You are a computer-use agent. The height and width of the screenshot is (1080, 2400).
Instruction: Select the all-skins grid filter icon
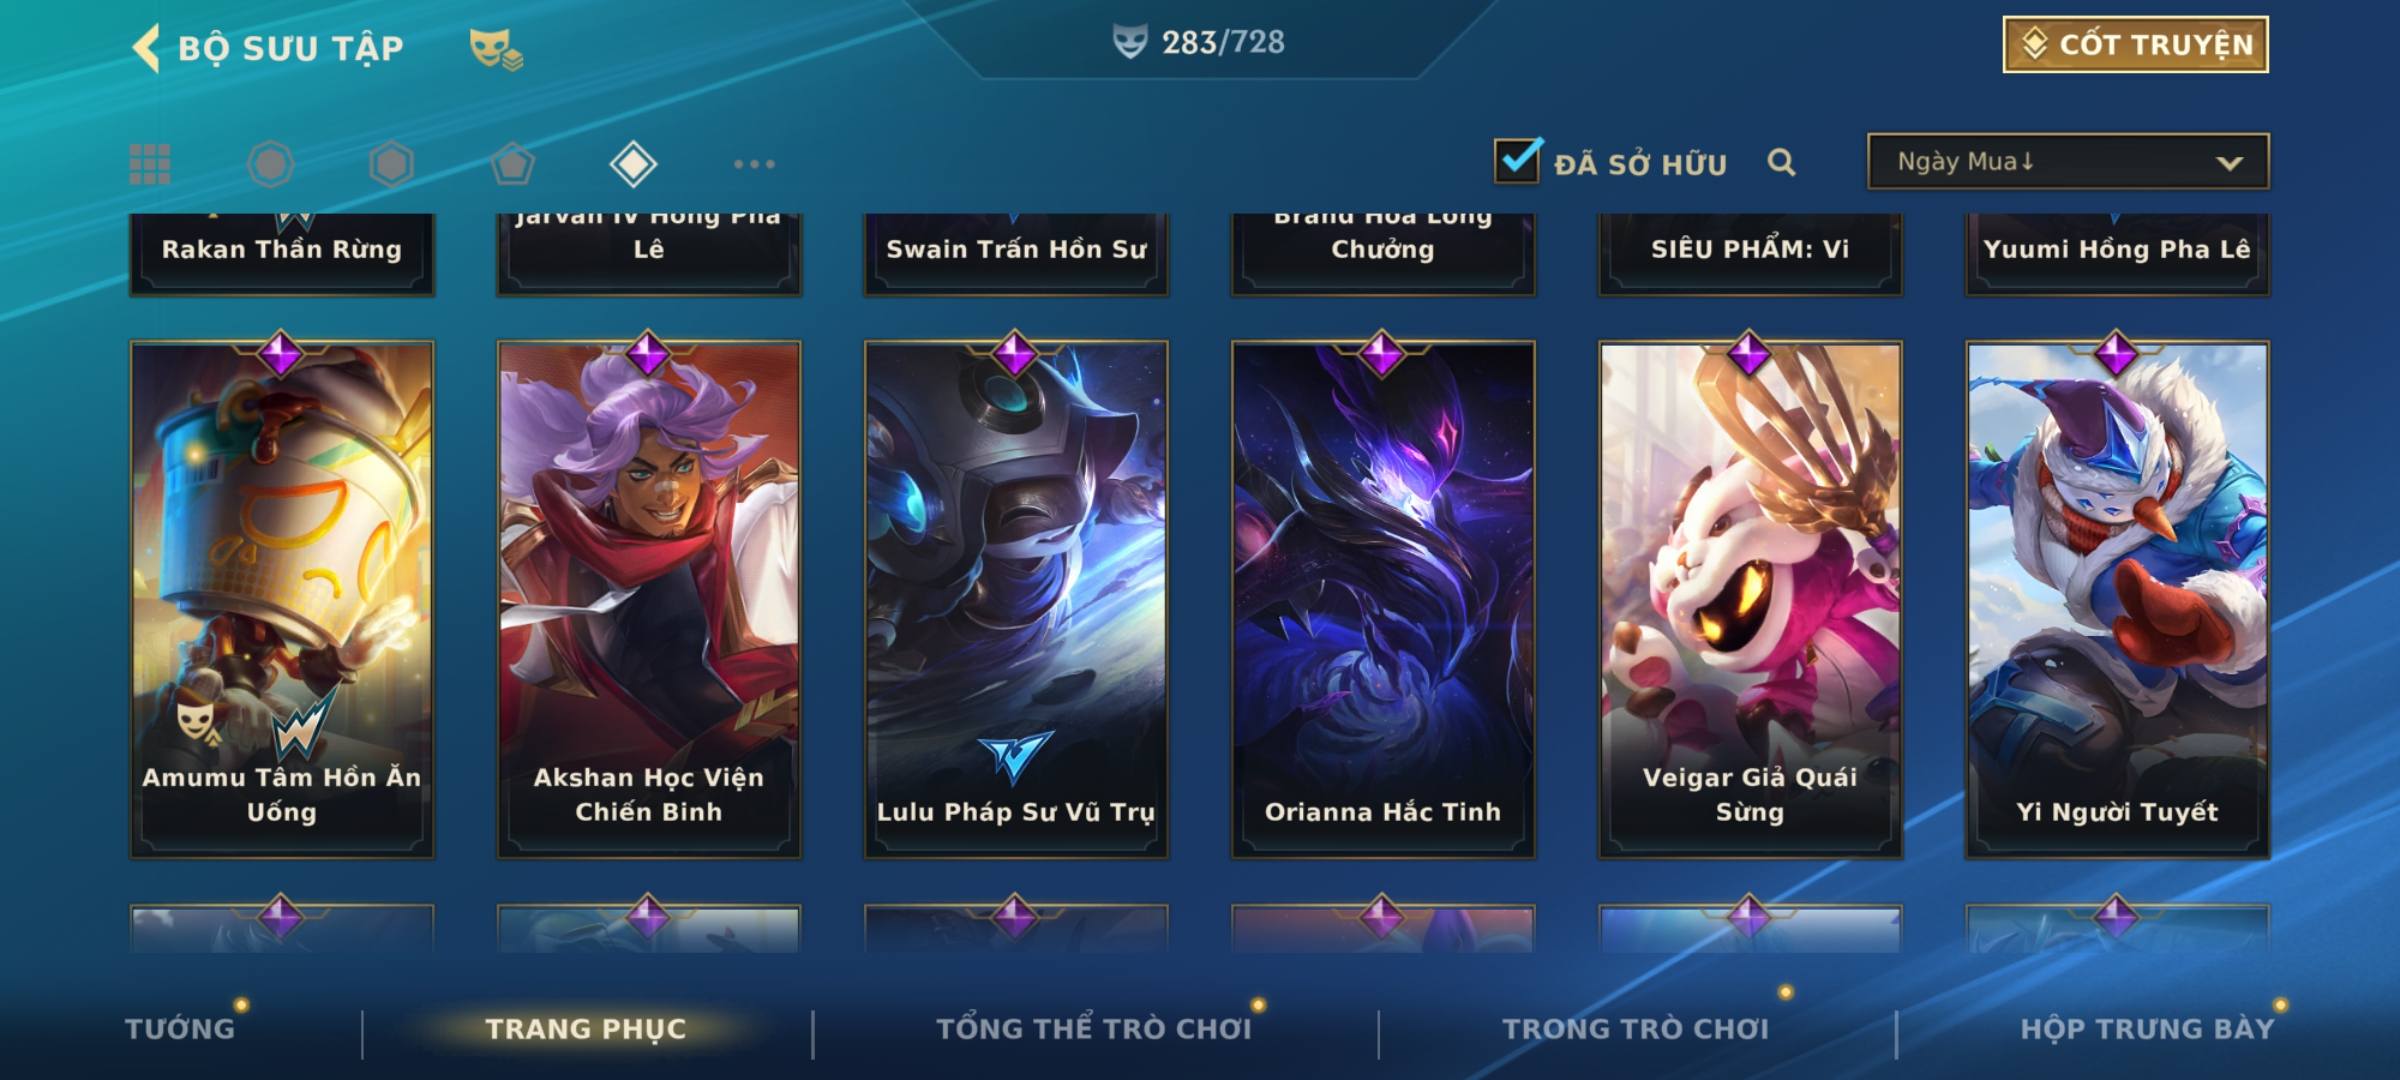pos(150,164)
